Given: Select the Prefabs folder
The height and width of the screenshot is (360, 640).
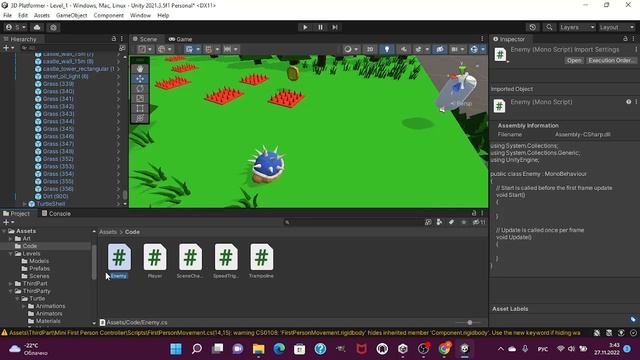Looking at the screenshot, I should click(40, 269).
